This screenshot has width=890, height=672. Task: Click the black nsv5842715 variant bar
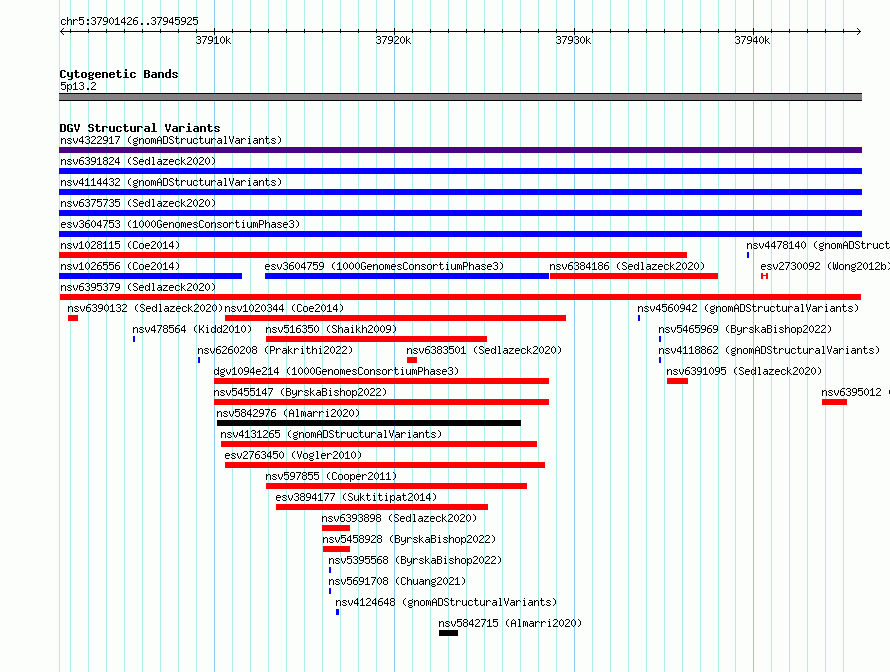click(448, 633)
